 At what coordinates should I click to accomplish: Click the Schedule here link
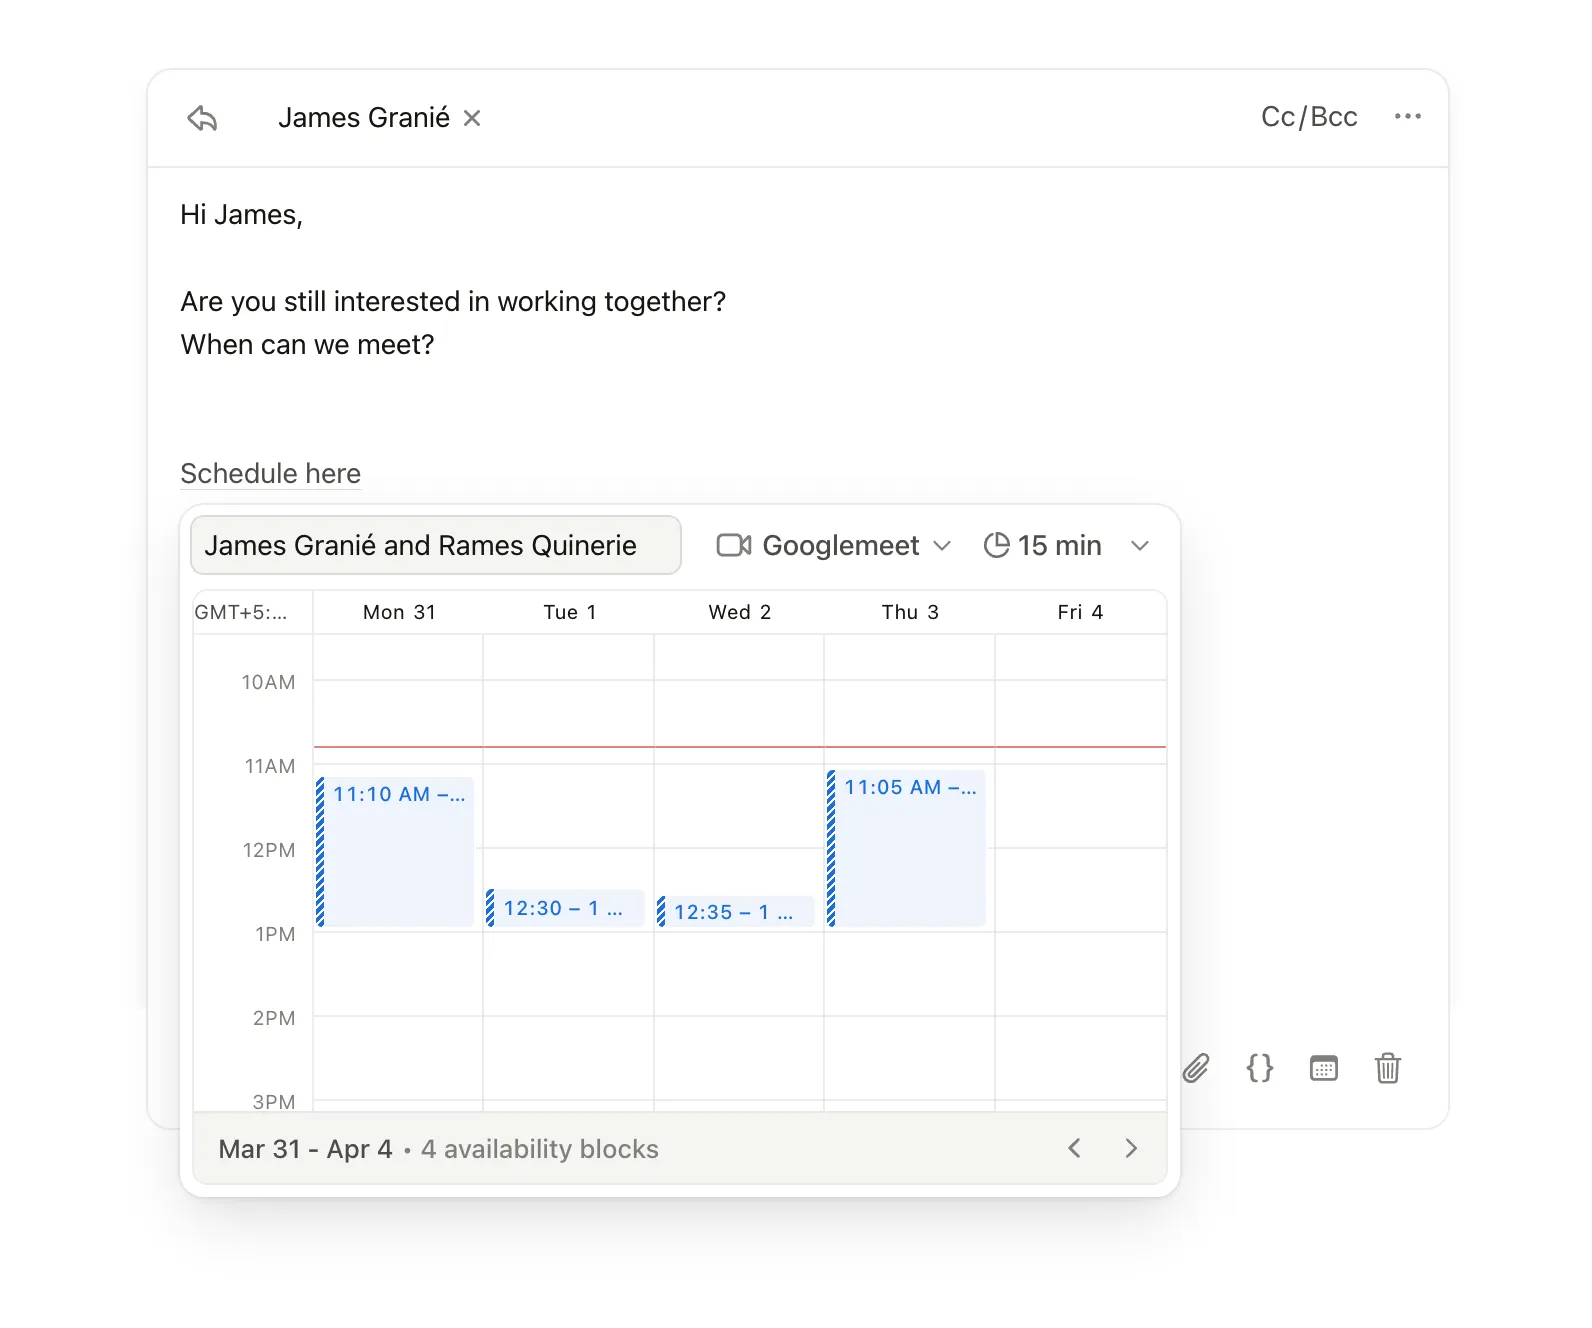pos(270,473)
